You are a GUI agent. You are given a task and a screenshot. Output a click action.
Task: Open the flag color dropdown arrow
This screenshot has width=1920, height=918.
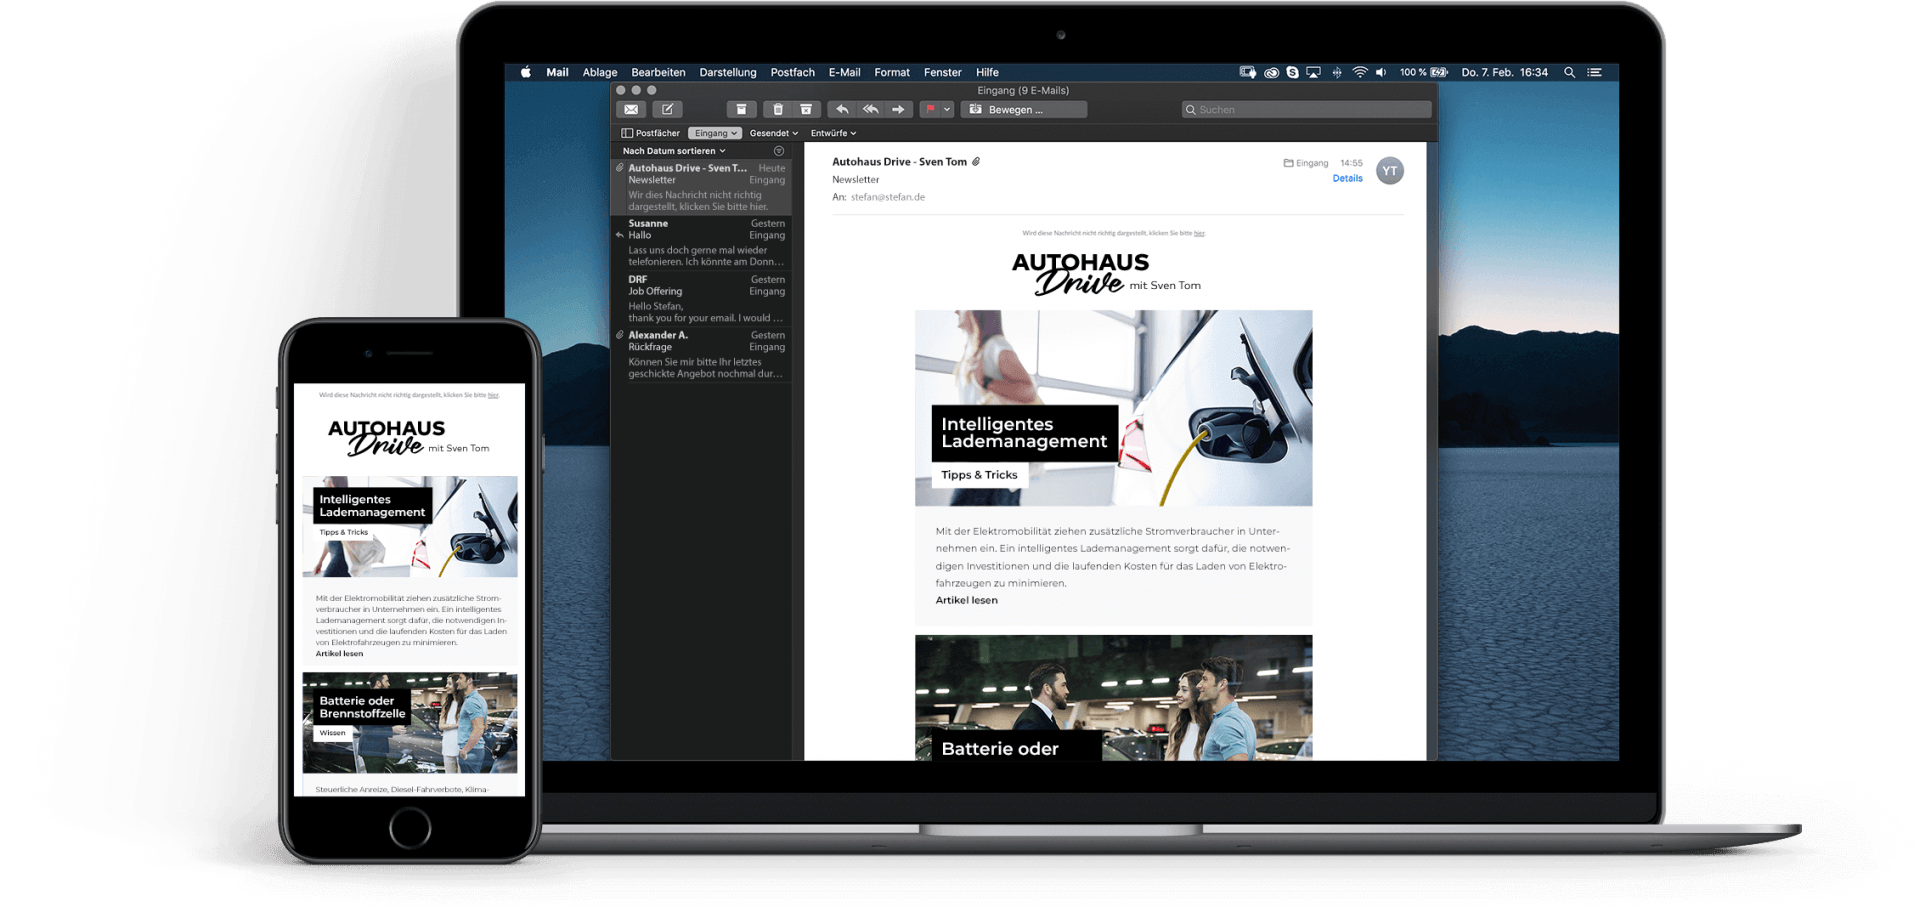pos(947,110)
